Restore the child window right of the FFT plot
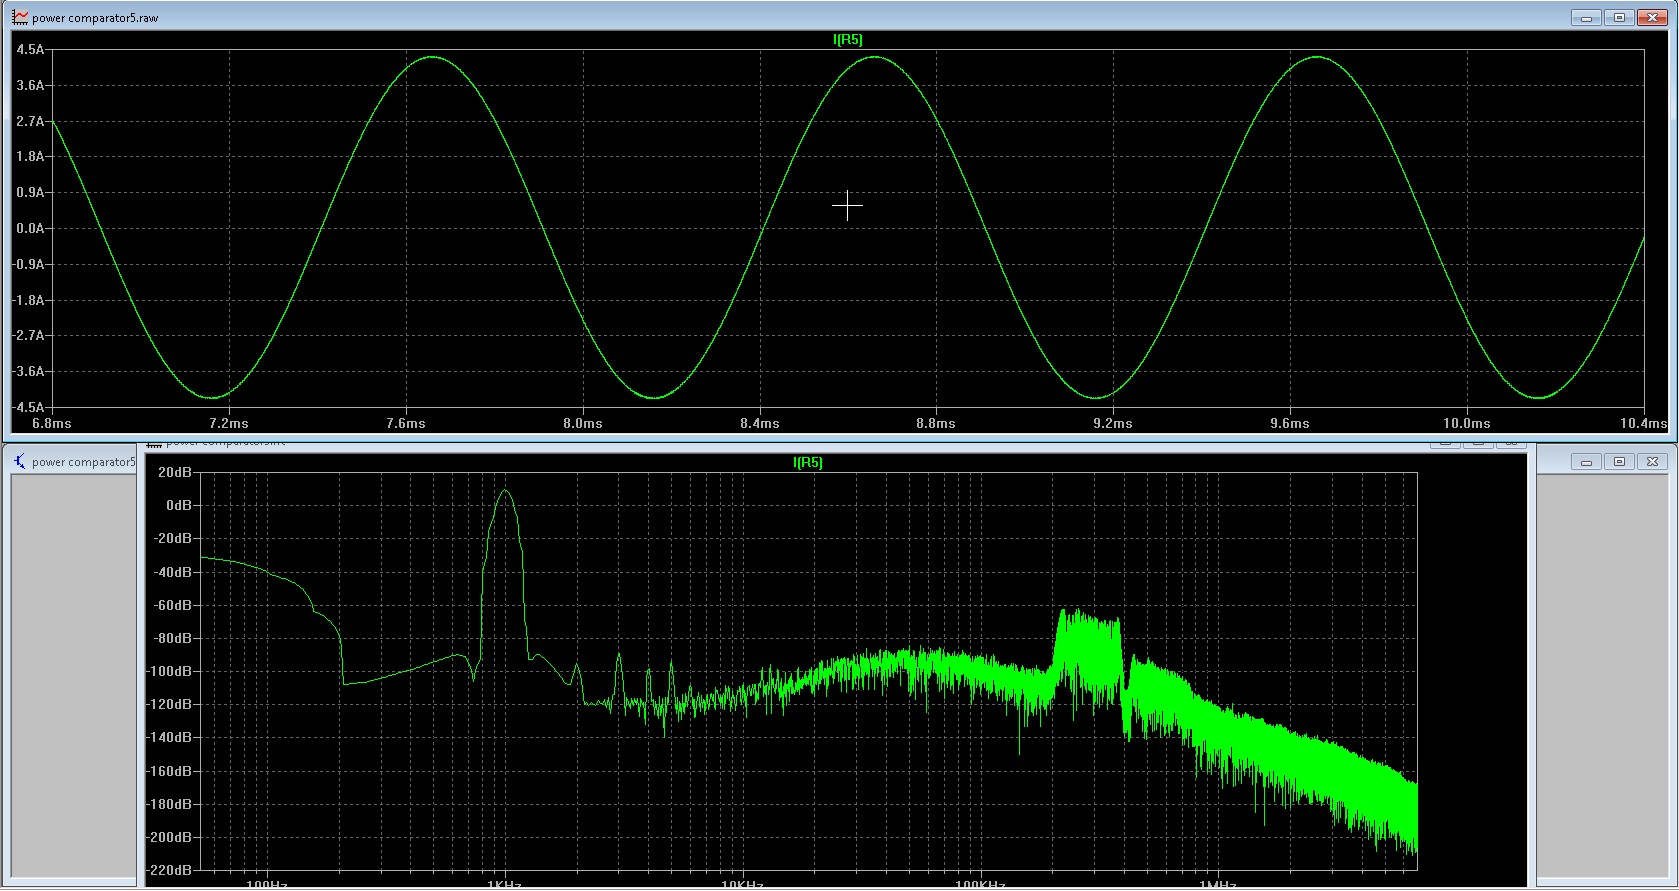The width and height of the screenshot is (1679, 891). tap(1619, 461)
